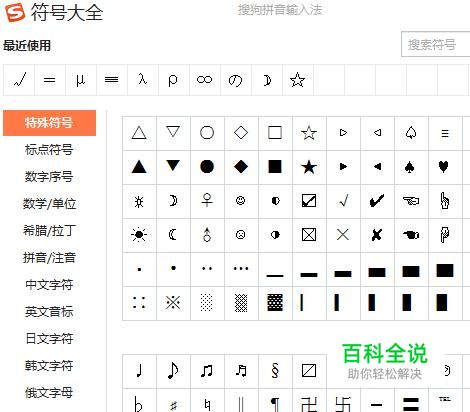Open the 中文字符 category
The width and height of the screenshot is (470, 412).
pos(49,285)
